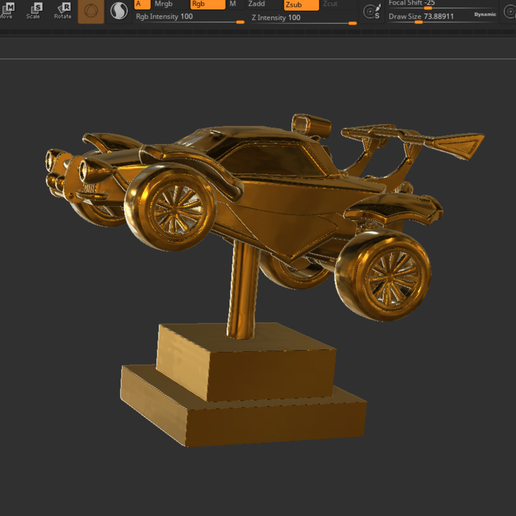Toggle the Dynamic draw size button
The width and height of the screenshot is (516, 516).
click(x=485, y=15)
